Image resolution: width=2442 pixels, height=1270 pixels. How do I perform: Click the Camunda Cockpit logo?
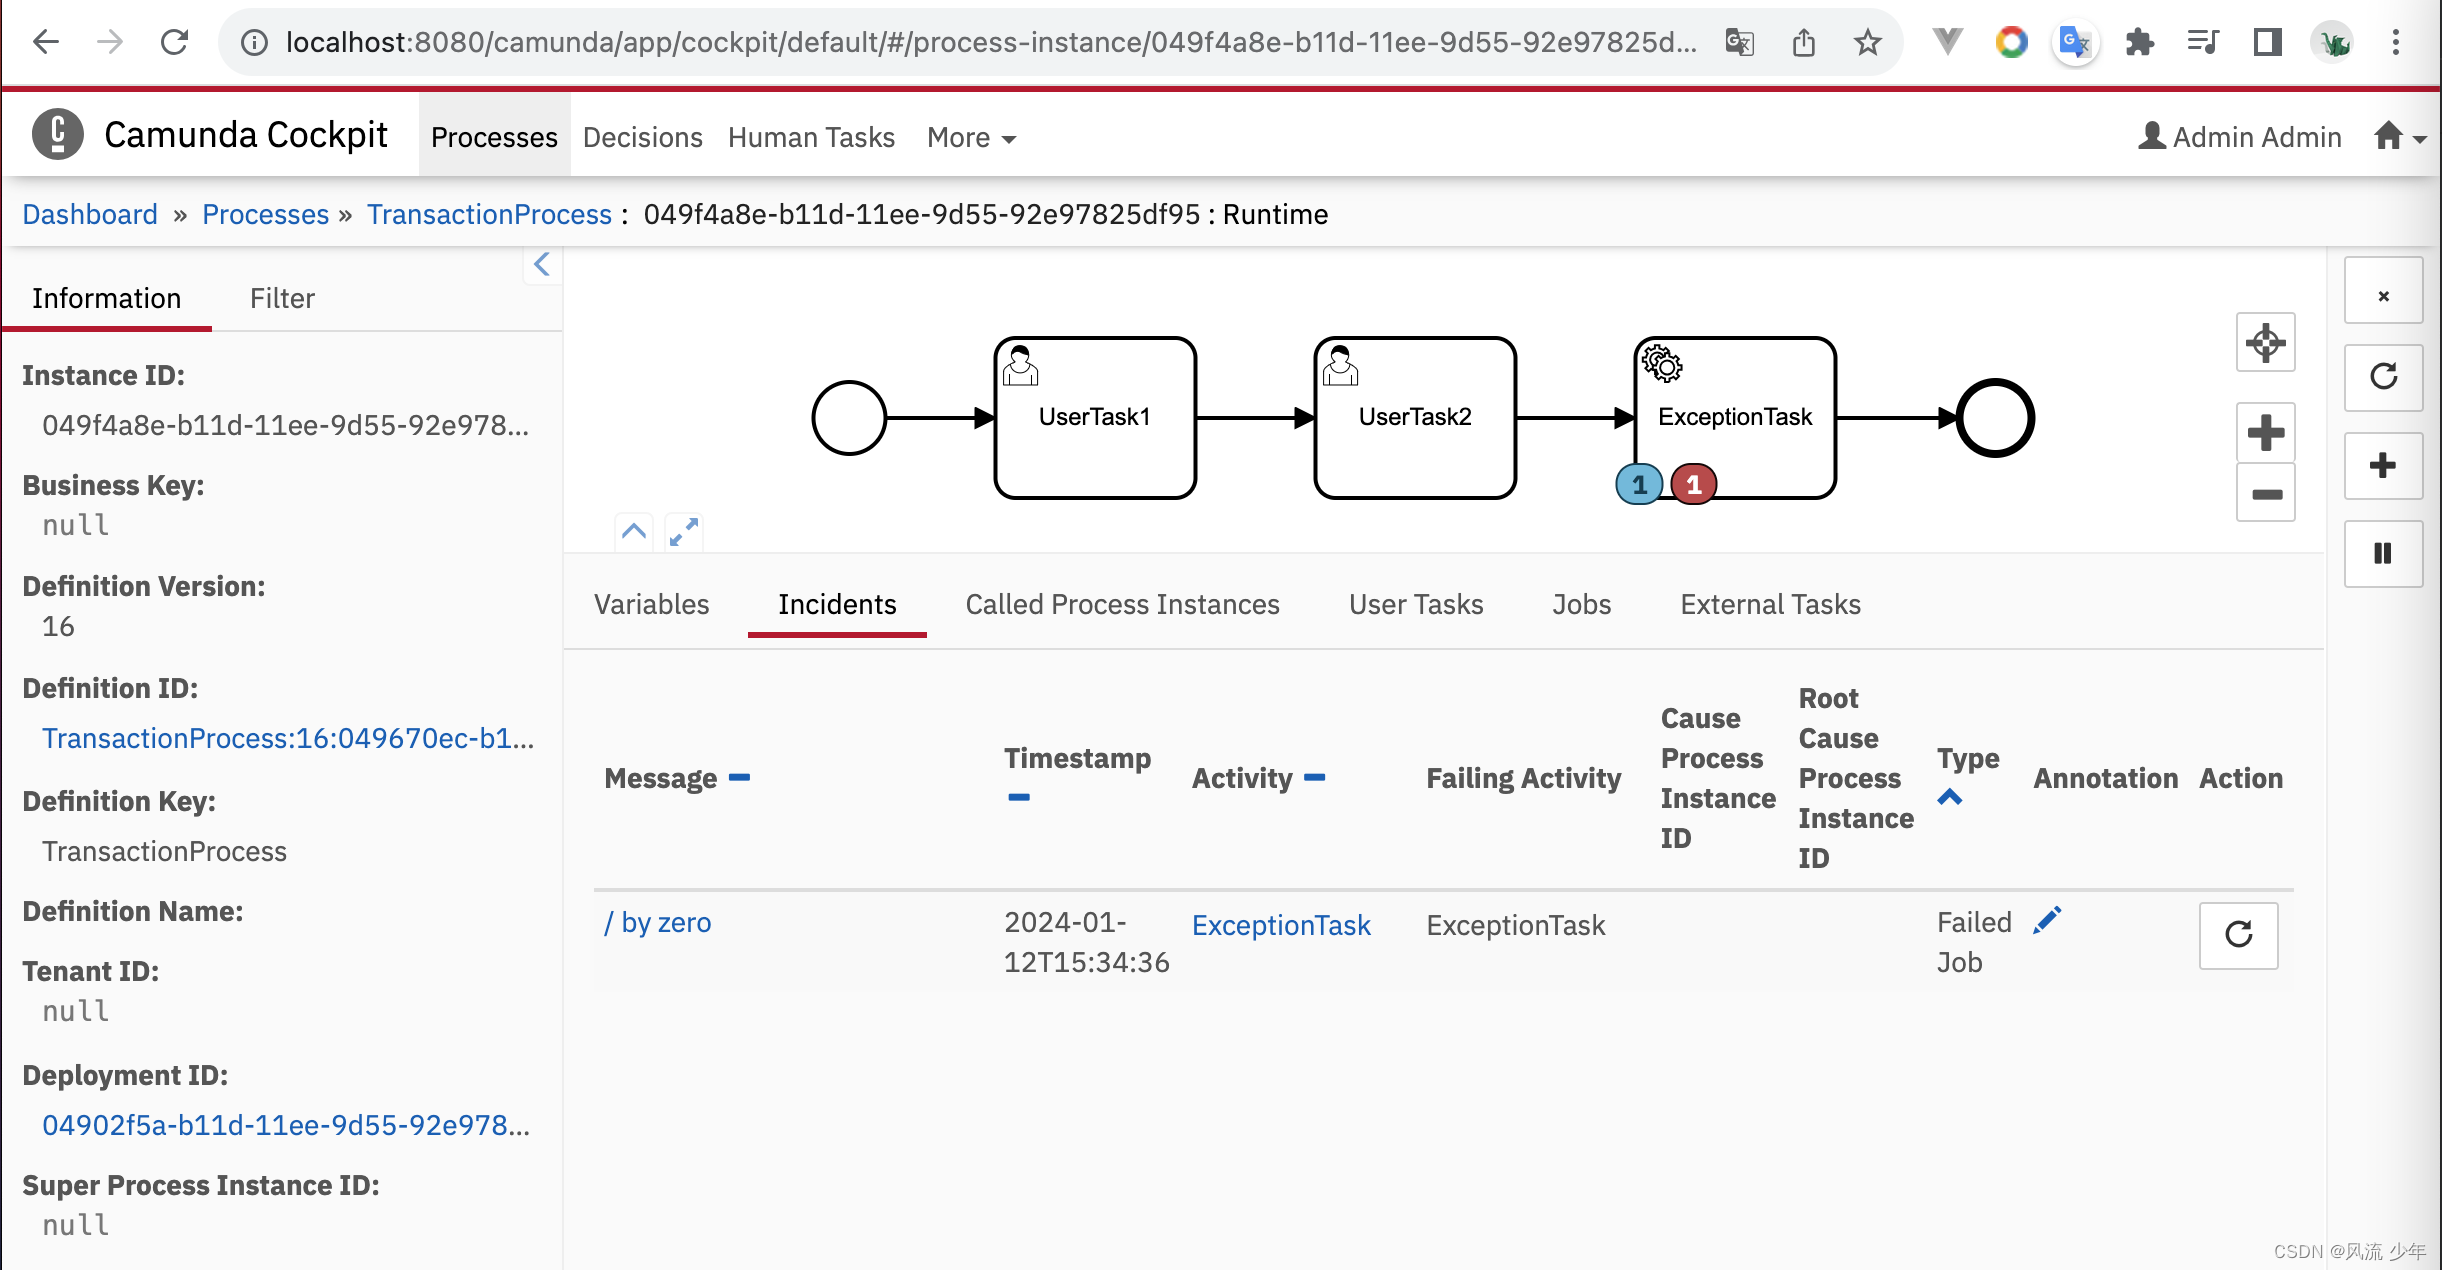(58, 134)
